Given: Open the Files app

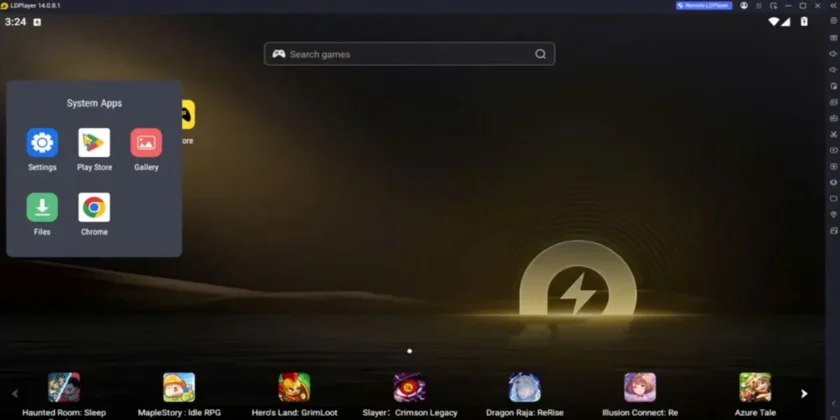Looking at the screenshot, I should click(x=42, y=207).
